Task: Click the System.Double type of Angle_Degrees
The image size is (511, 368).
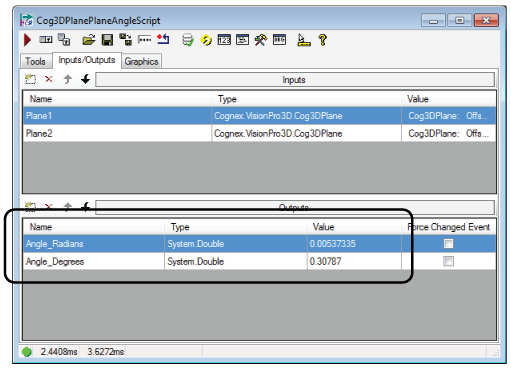Action: [236, 261]
